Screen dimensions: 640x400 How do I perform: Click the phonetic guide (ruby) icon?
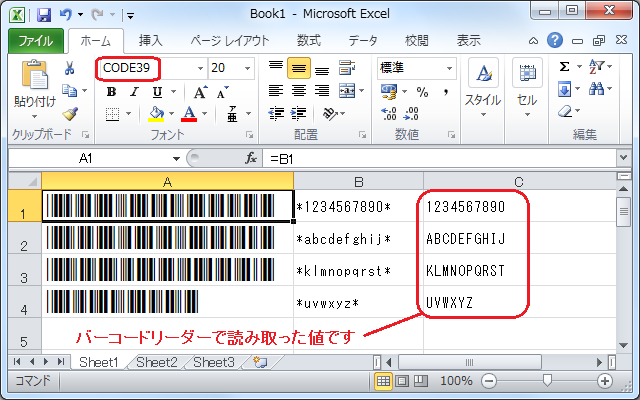(232, 114)
